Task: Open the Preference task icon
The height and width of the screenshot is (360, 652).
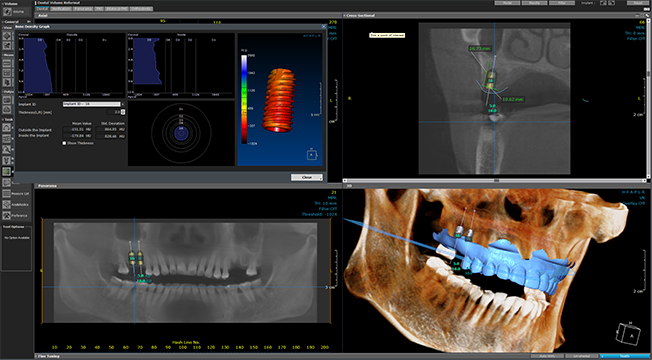Action: click(x=7, y=215)
